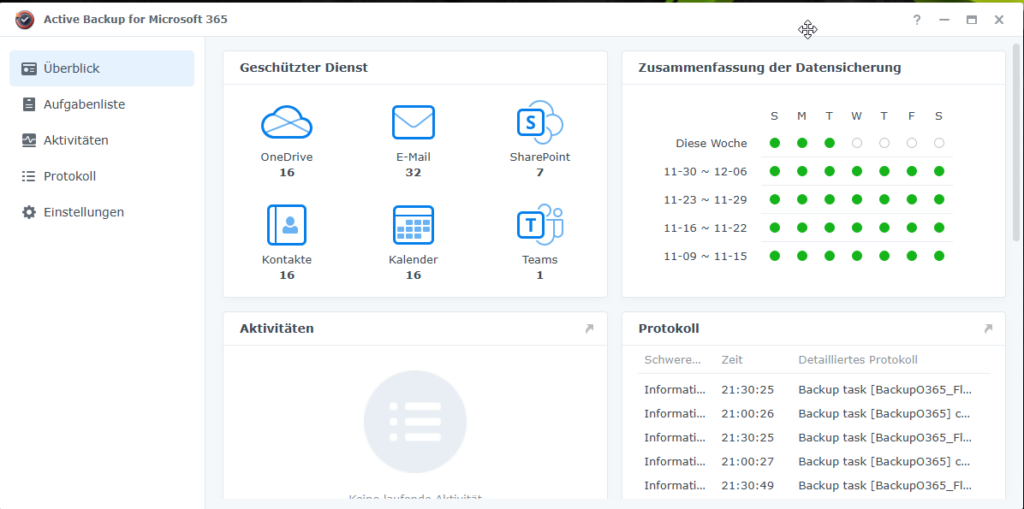1024x509 pixels.
Task: Open Einstellungen in the sidebar
Action: coord(84,212)
